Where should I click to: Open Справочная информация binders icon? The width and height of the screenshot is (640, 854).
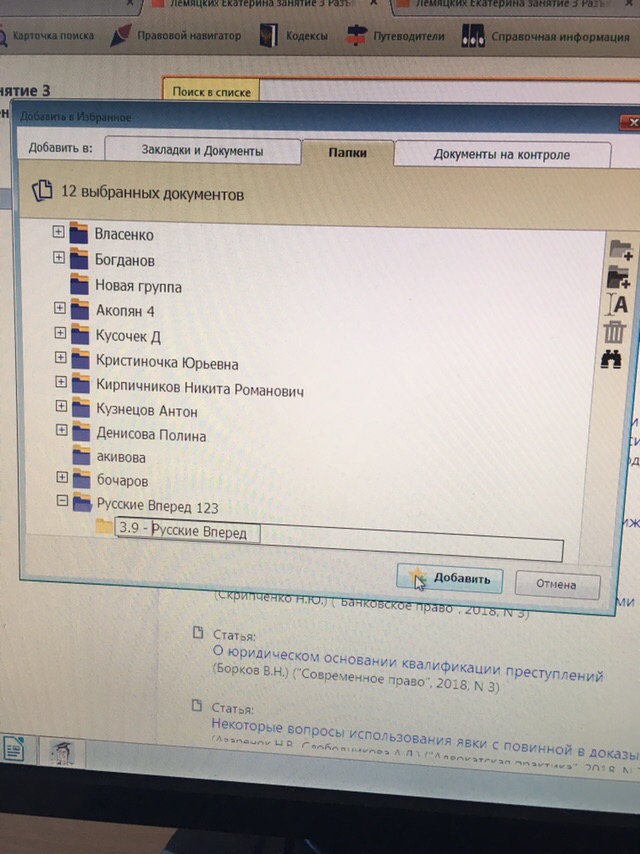(473, 36)
